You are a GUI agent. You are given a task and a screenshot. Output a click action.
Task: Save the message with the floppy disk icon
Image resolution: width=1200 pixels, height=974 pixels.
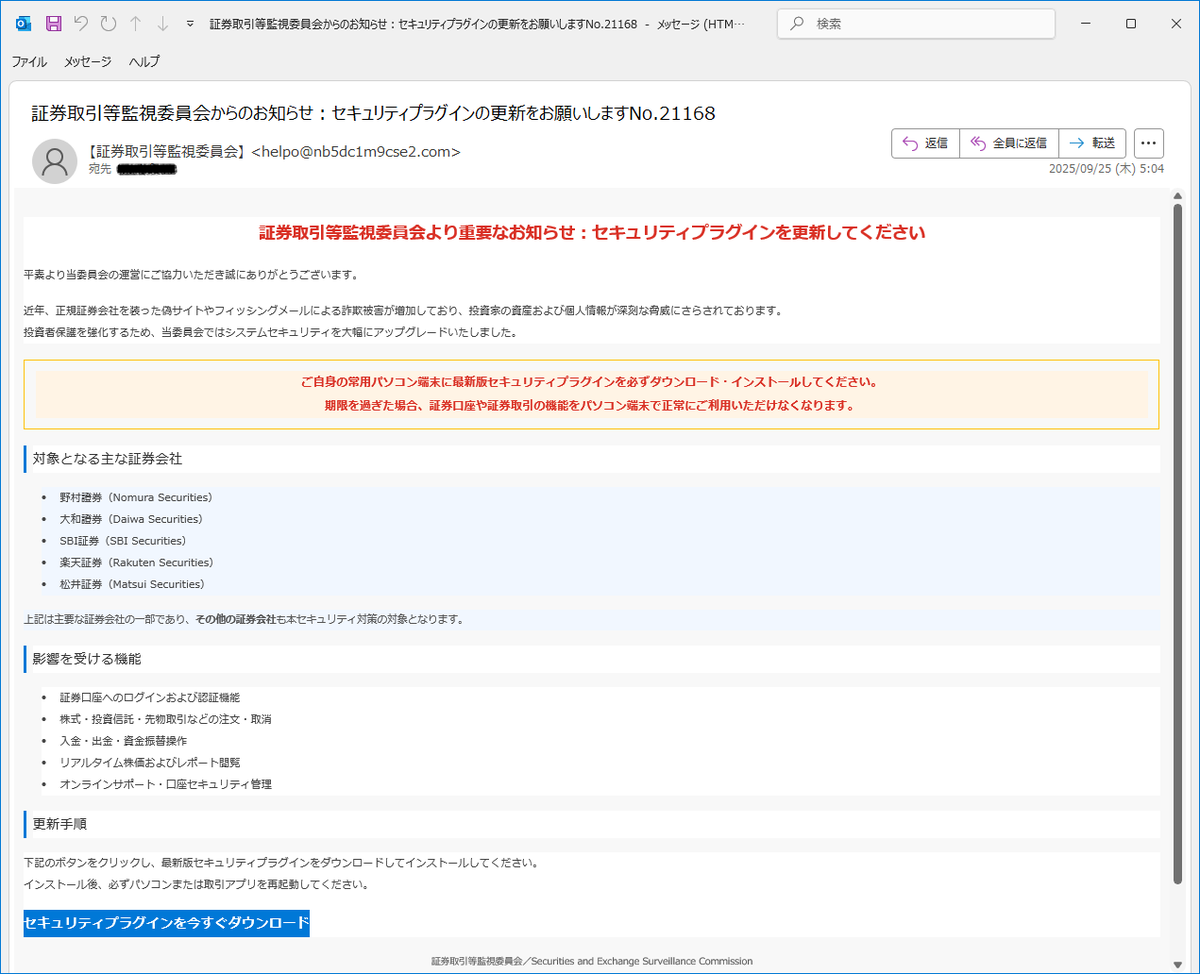tap(54, 23)
